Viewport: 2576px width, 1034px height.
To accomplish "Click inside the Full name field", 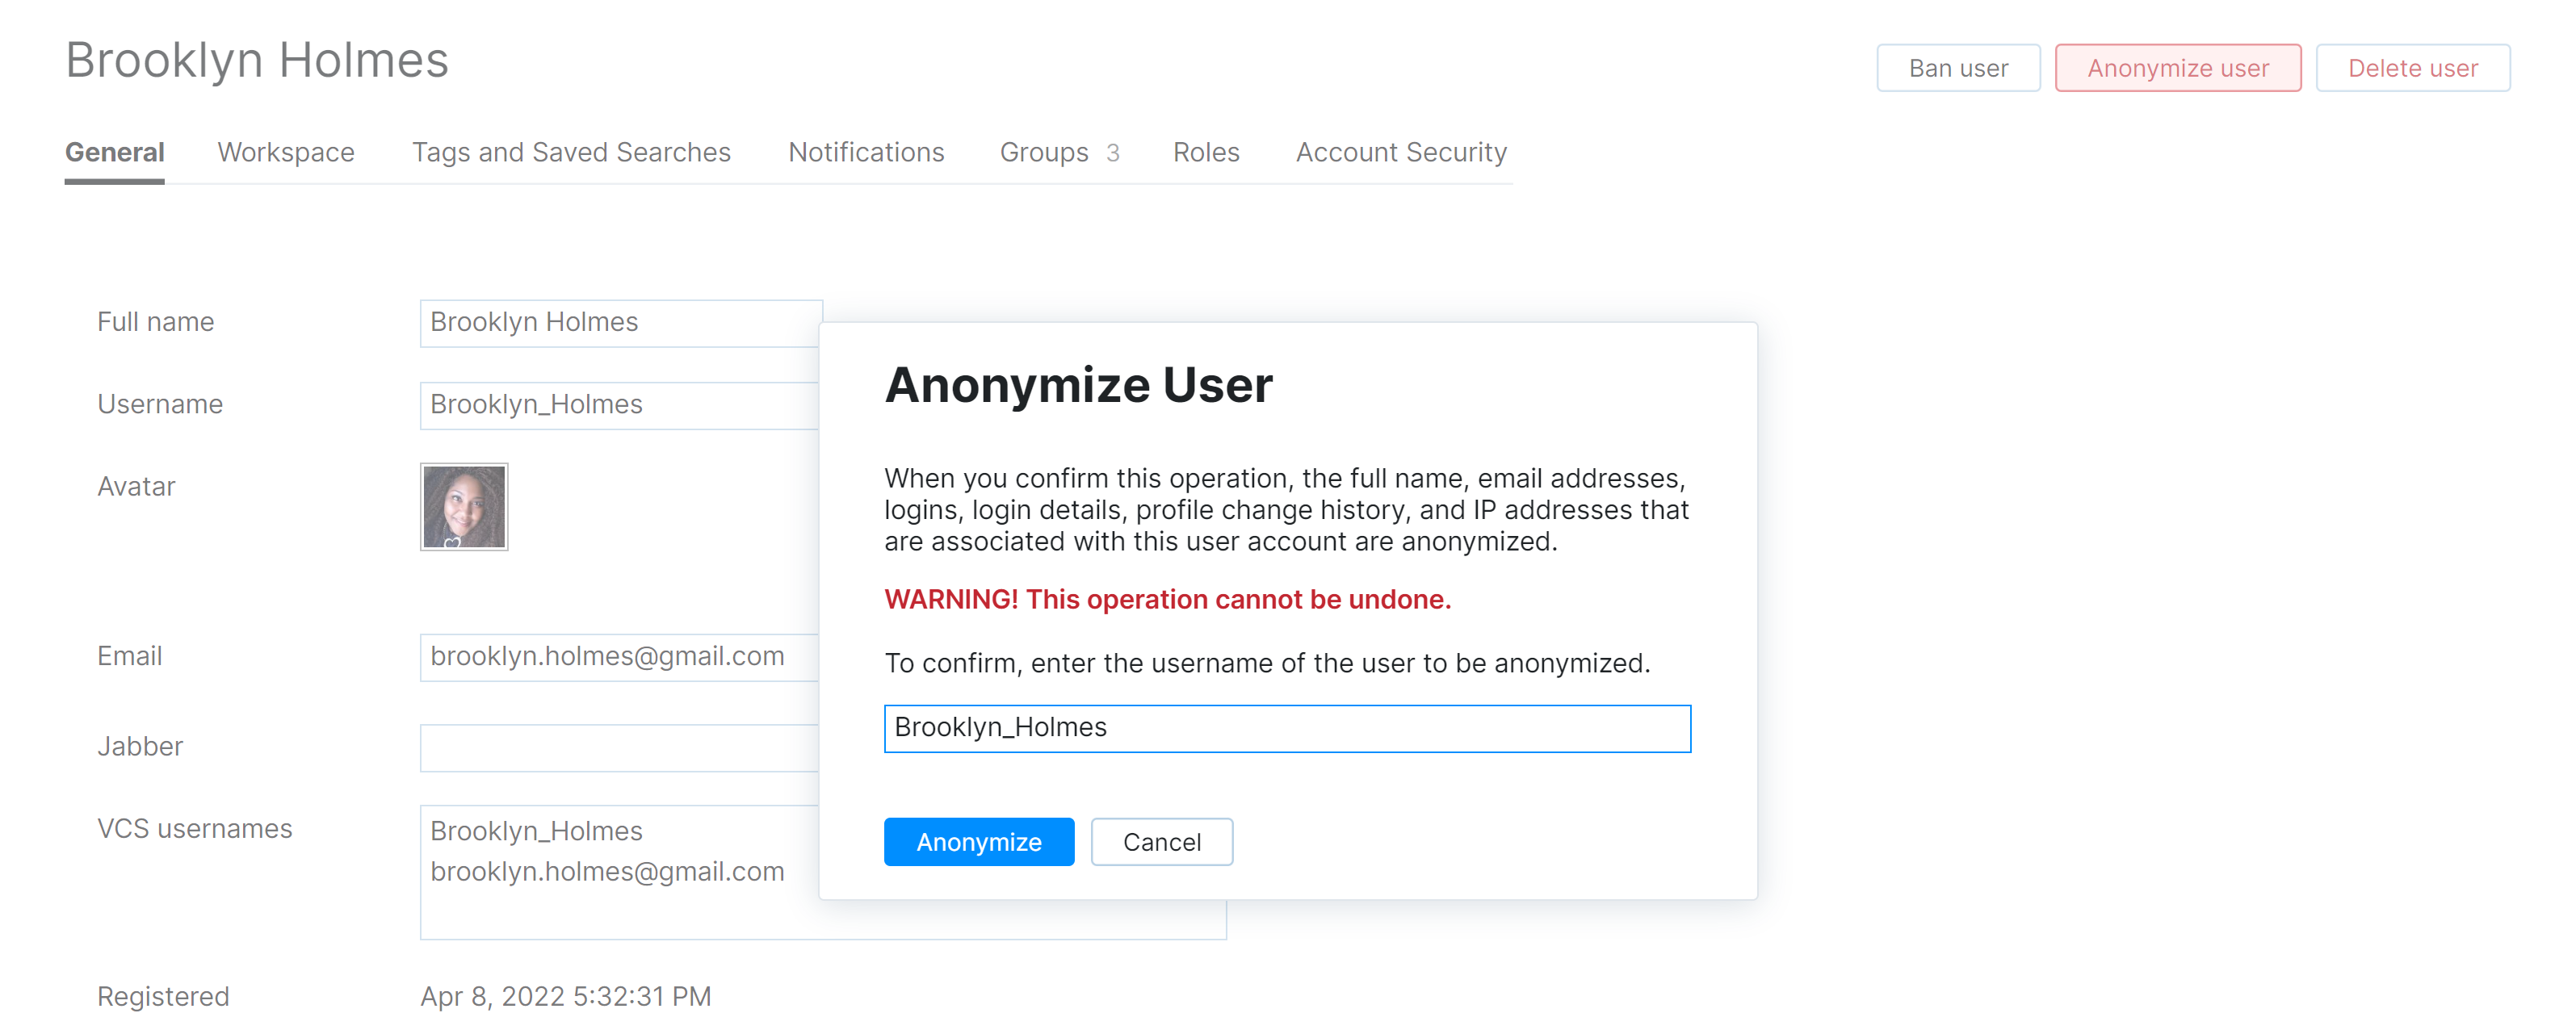I will (x=620, y=322).
